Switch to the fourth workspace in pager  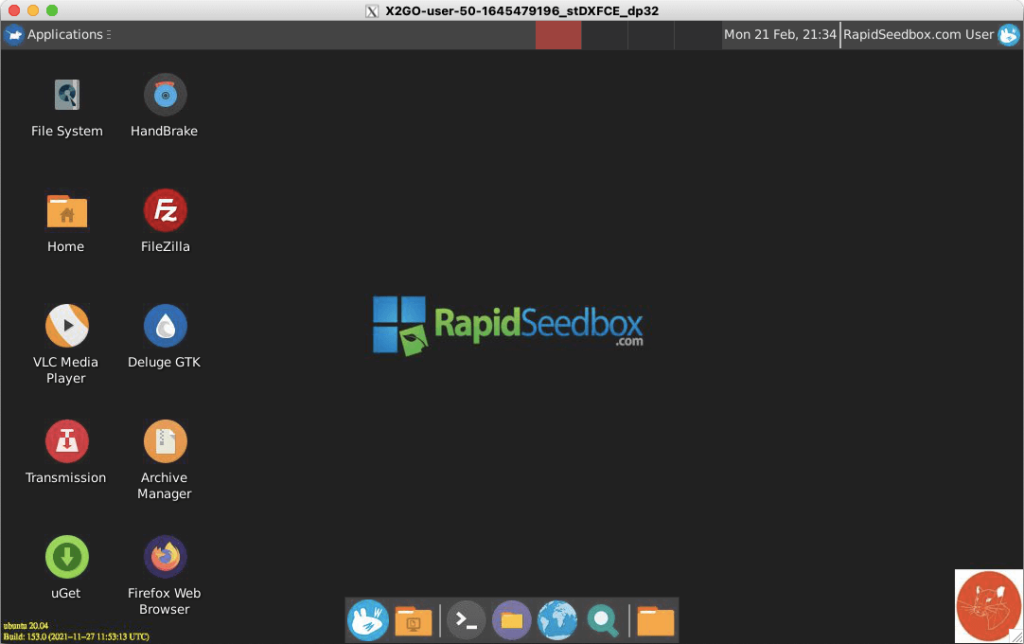[x=697, y=35]
